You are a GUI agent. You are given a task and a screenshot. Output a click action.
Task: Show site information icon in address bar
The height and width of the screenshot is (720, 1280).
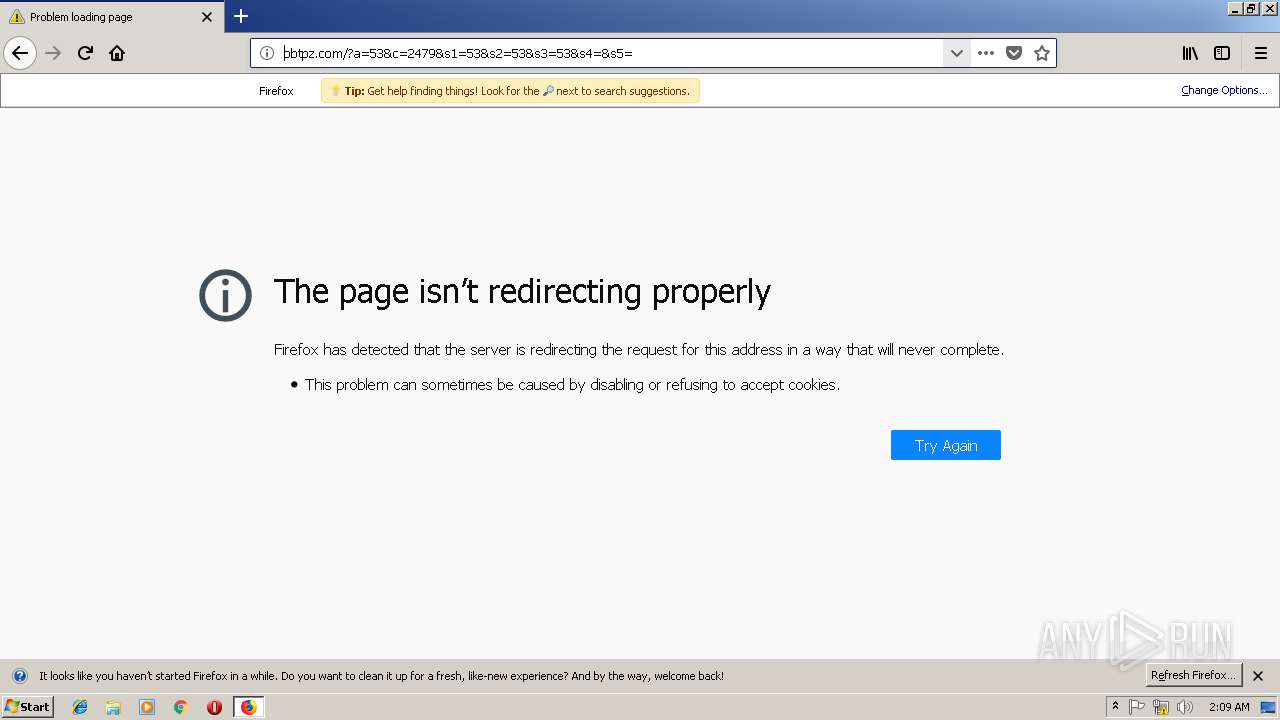pos(267,53)
